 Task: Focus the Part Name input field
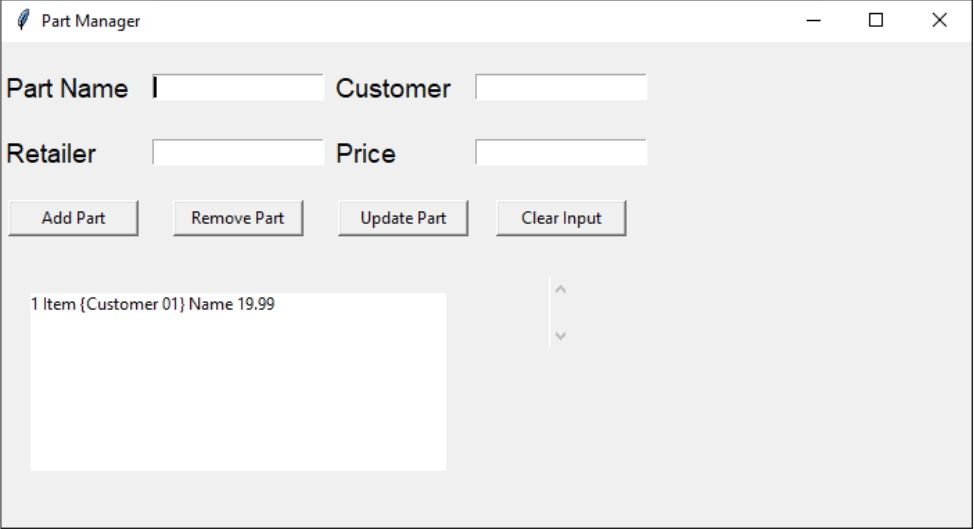click(x=238, y=87)
